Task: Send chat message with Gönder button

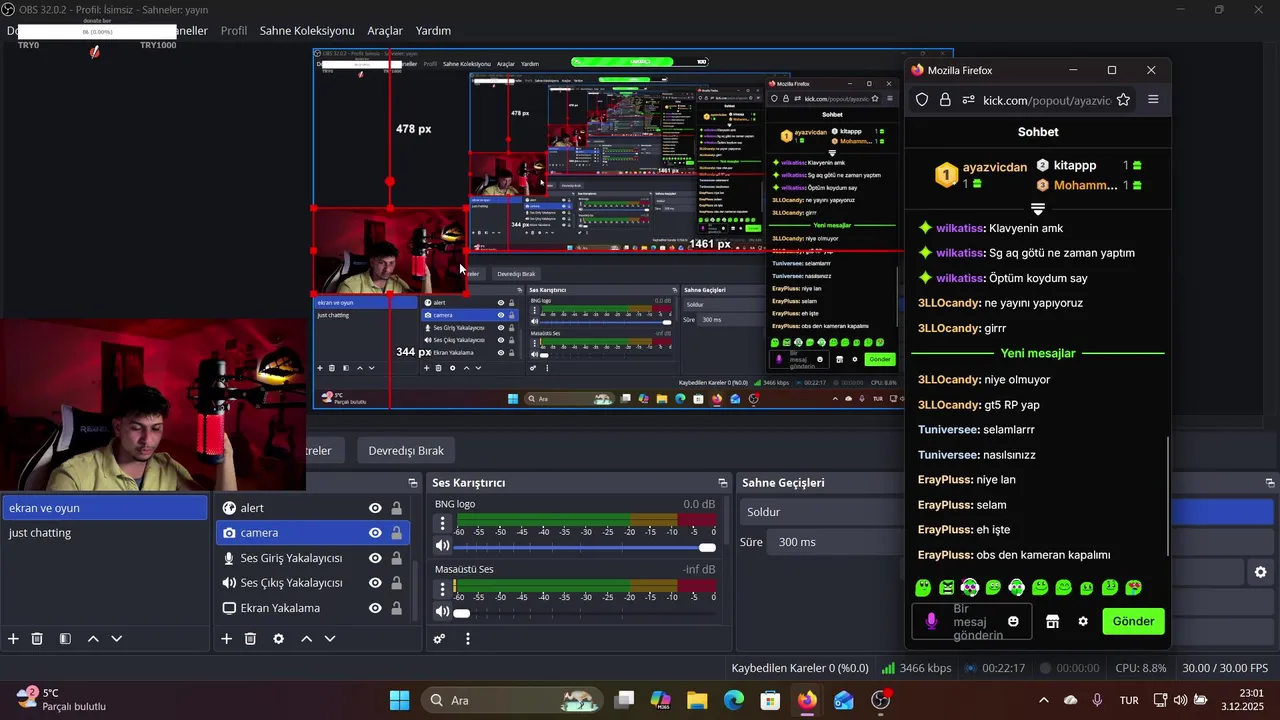Action: (x=1134, y=621)
